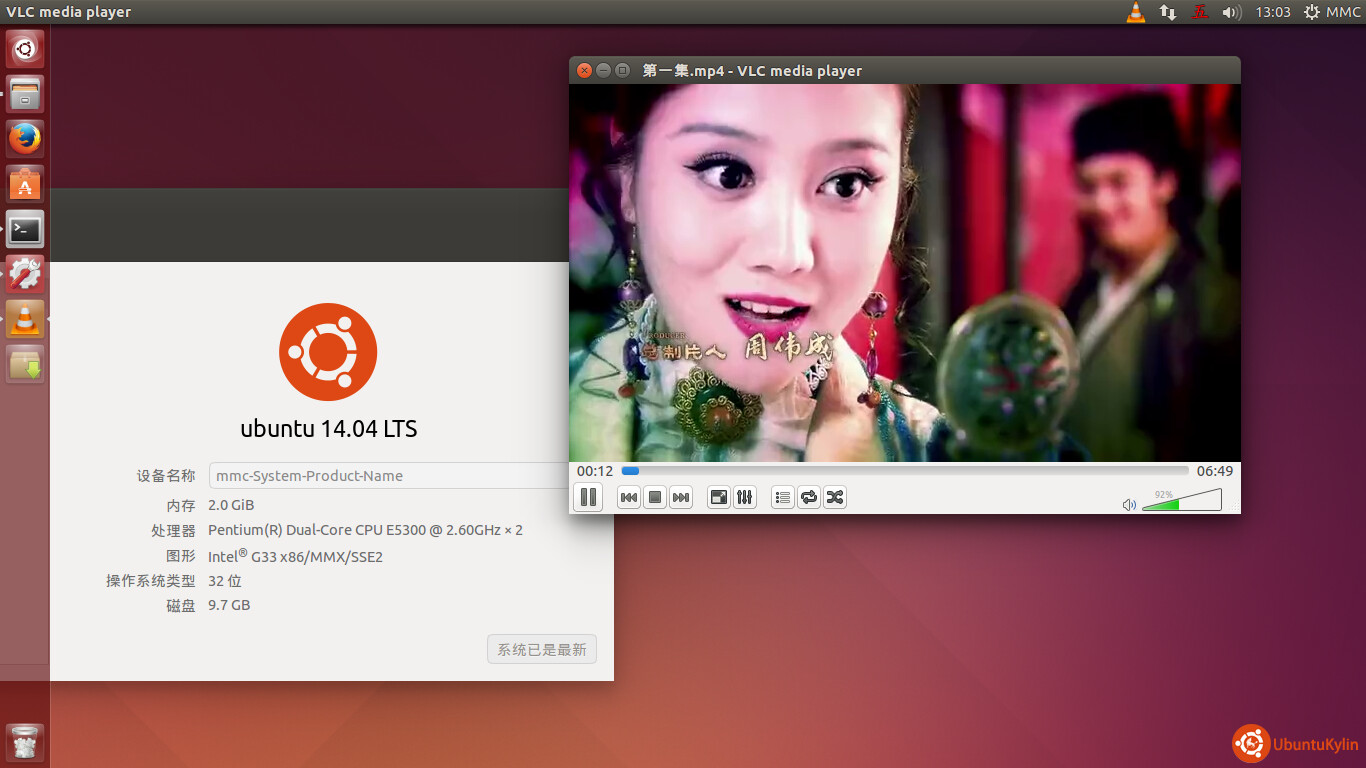Toggle loop repeat mode
Viewport: 1366px width, 768px height.
tap(809, 497)
